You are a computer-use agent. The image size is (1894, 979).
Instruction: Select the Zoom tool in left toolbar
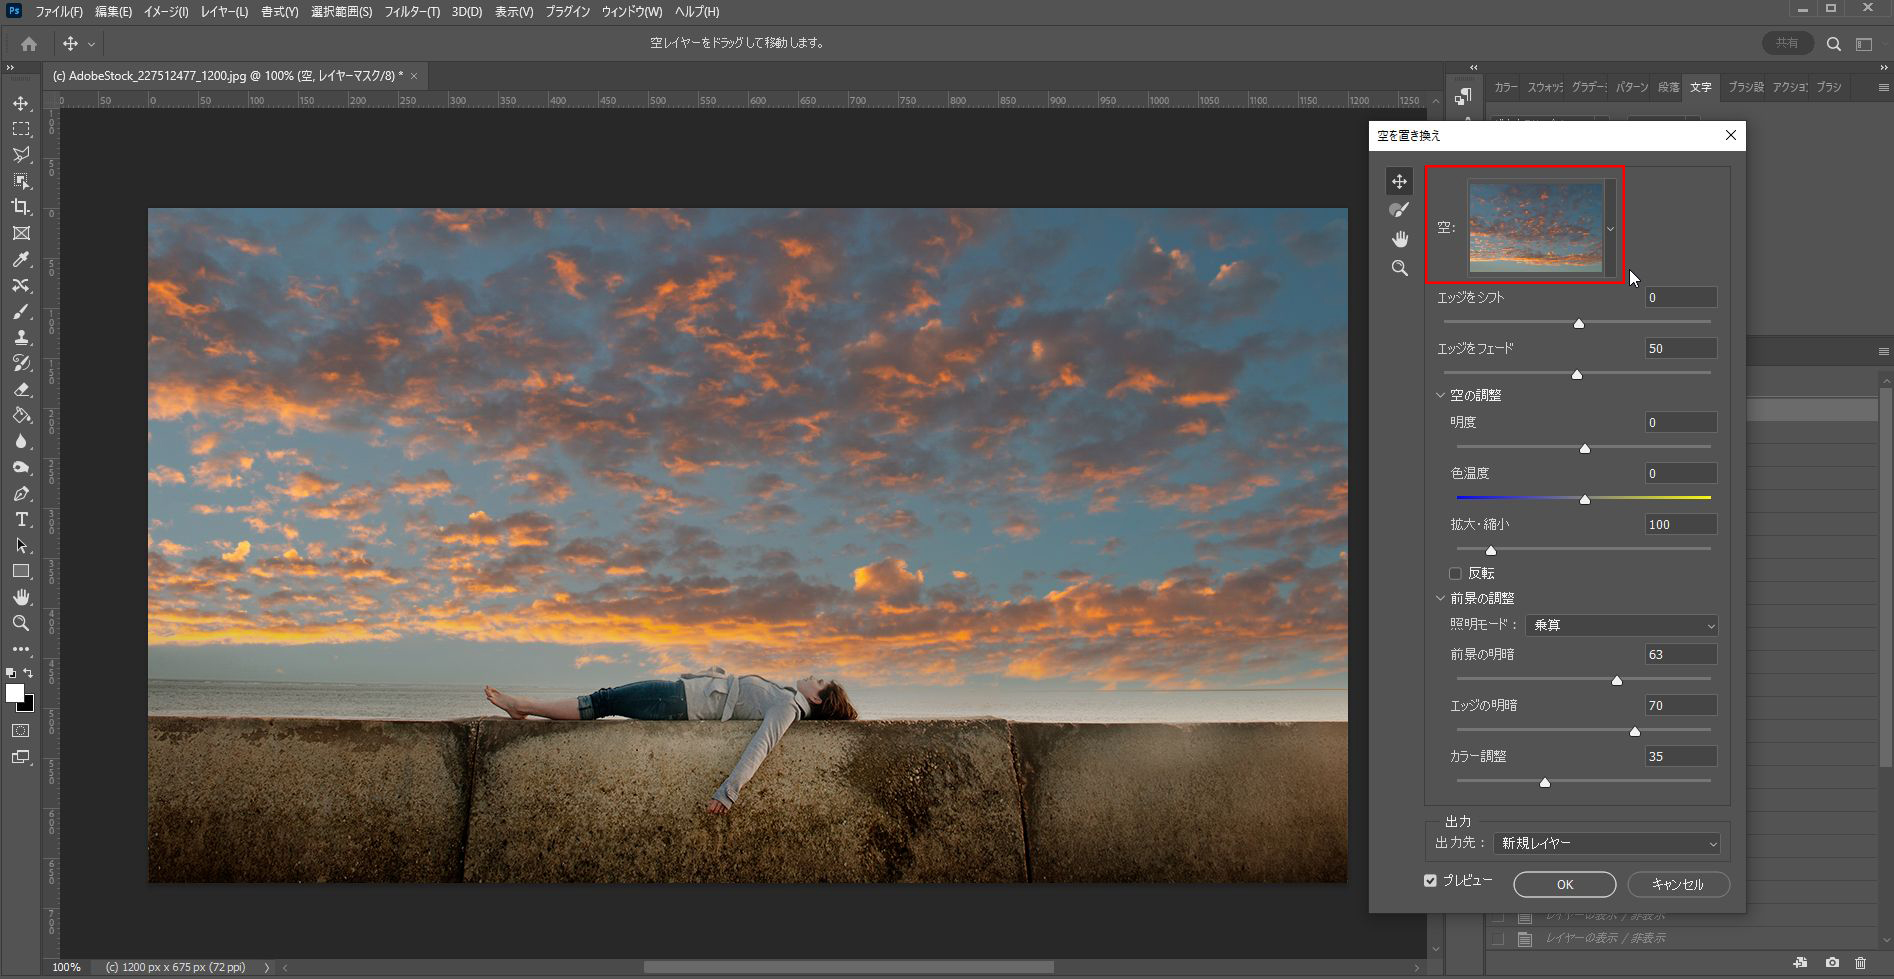tap(21, 623)
